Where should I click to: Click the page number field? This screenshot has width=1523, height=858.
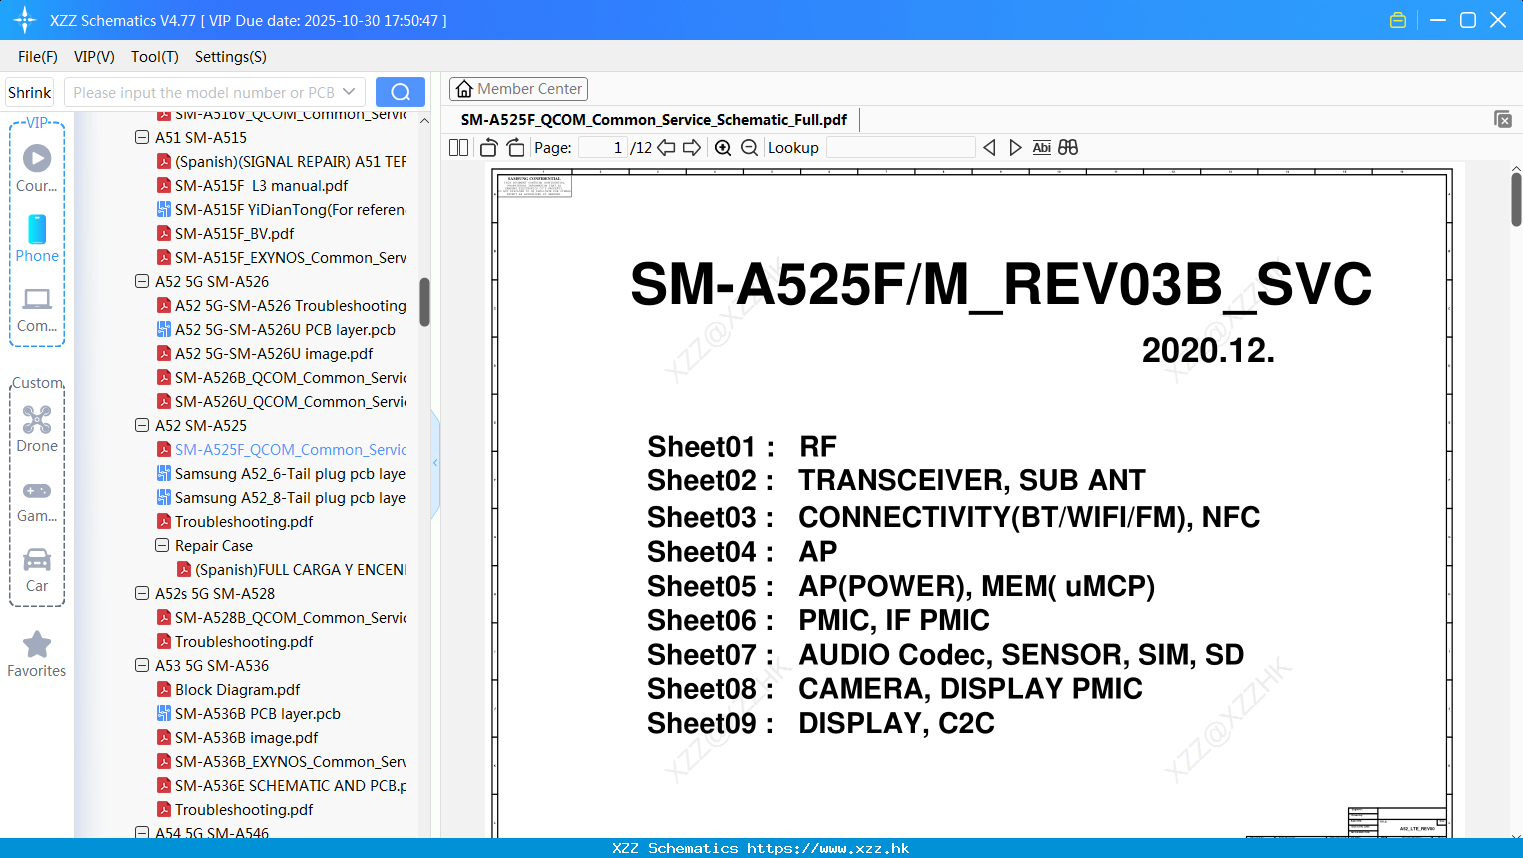[602, 147]
